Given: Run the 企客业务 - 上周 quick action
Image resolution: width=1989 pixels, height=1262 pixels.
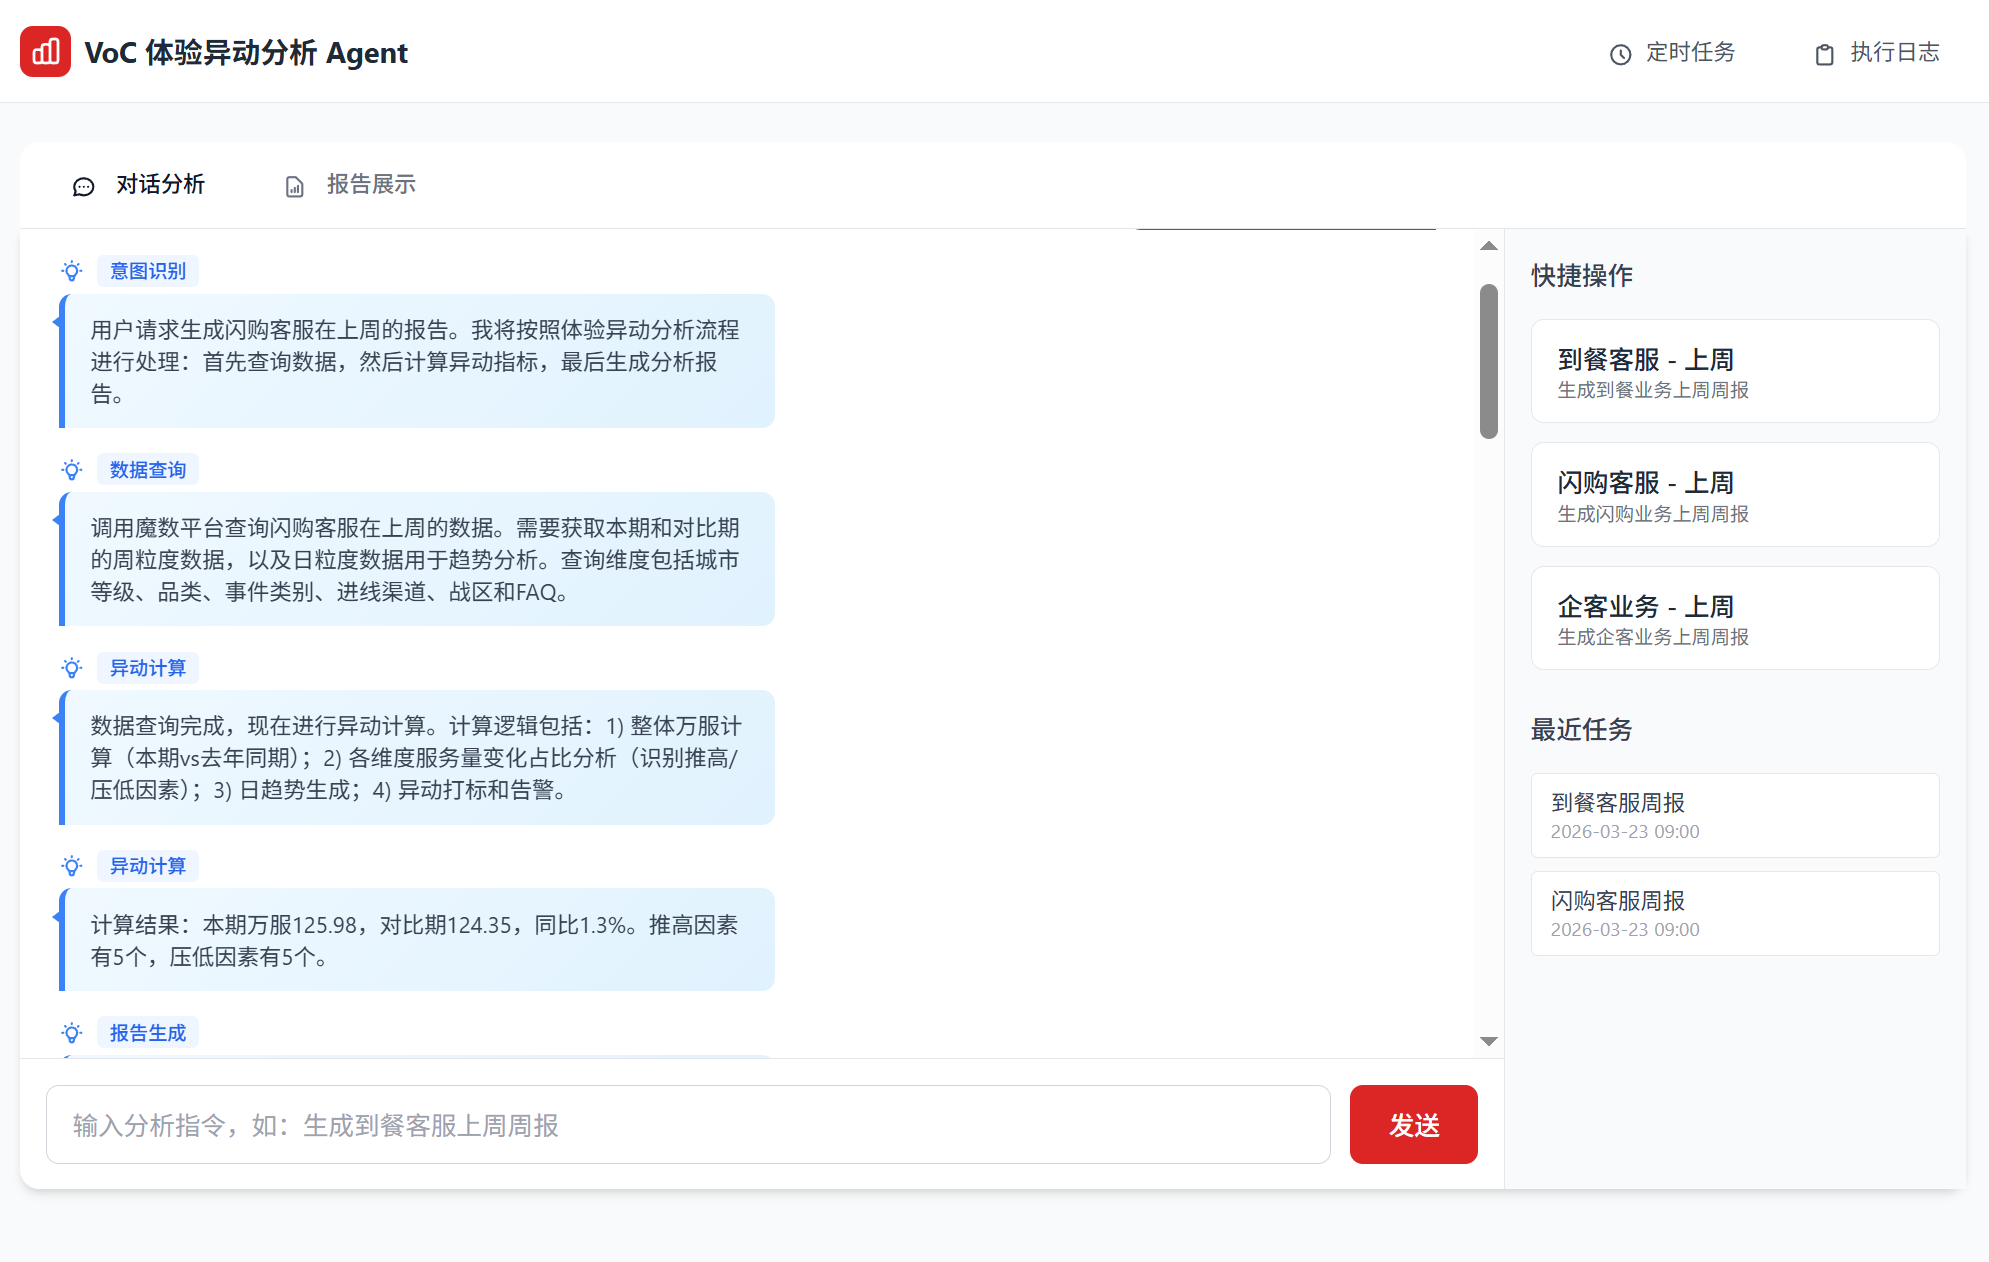Looking at the screenshot, I should 1735,618.
